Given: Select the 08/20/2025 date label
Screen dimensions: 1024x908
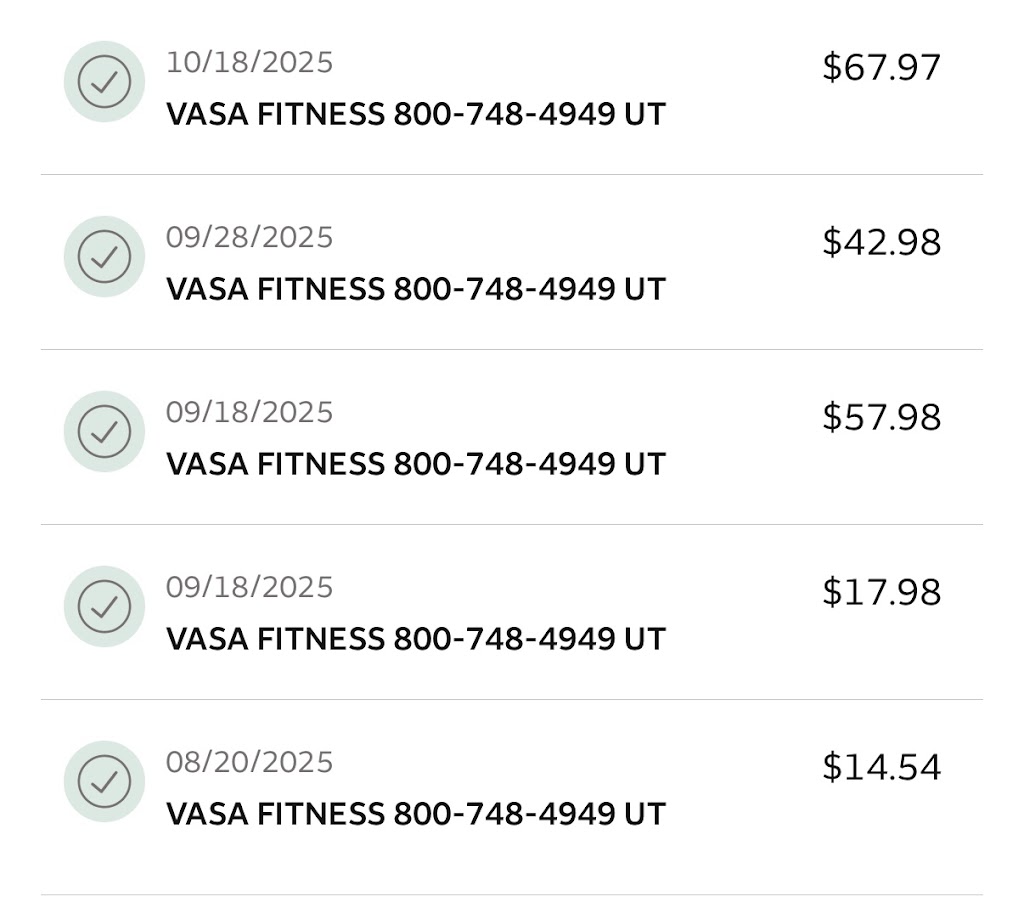Looking at the screenshot, I should point(249,763).
